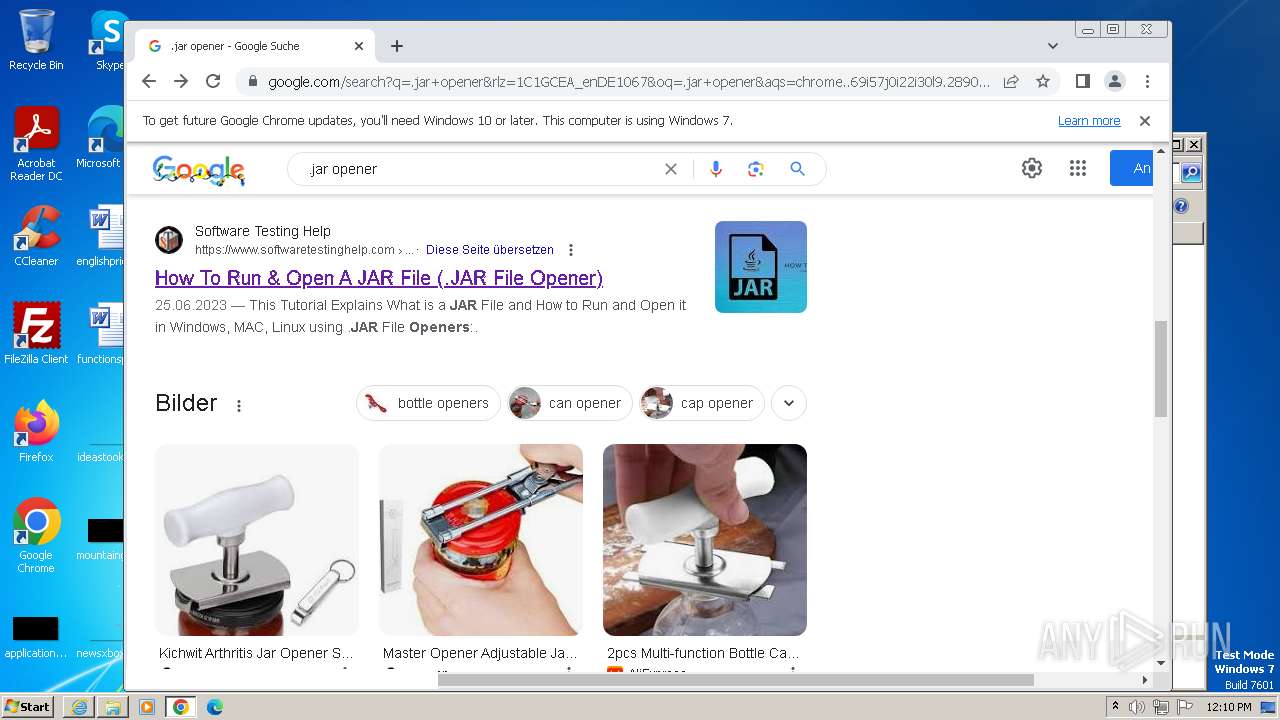Bookmark this page with the star icon
The height and width of the screenshot is (720, 1280).
pyautogui.click(x=1043, y=81)
